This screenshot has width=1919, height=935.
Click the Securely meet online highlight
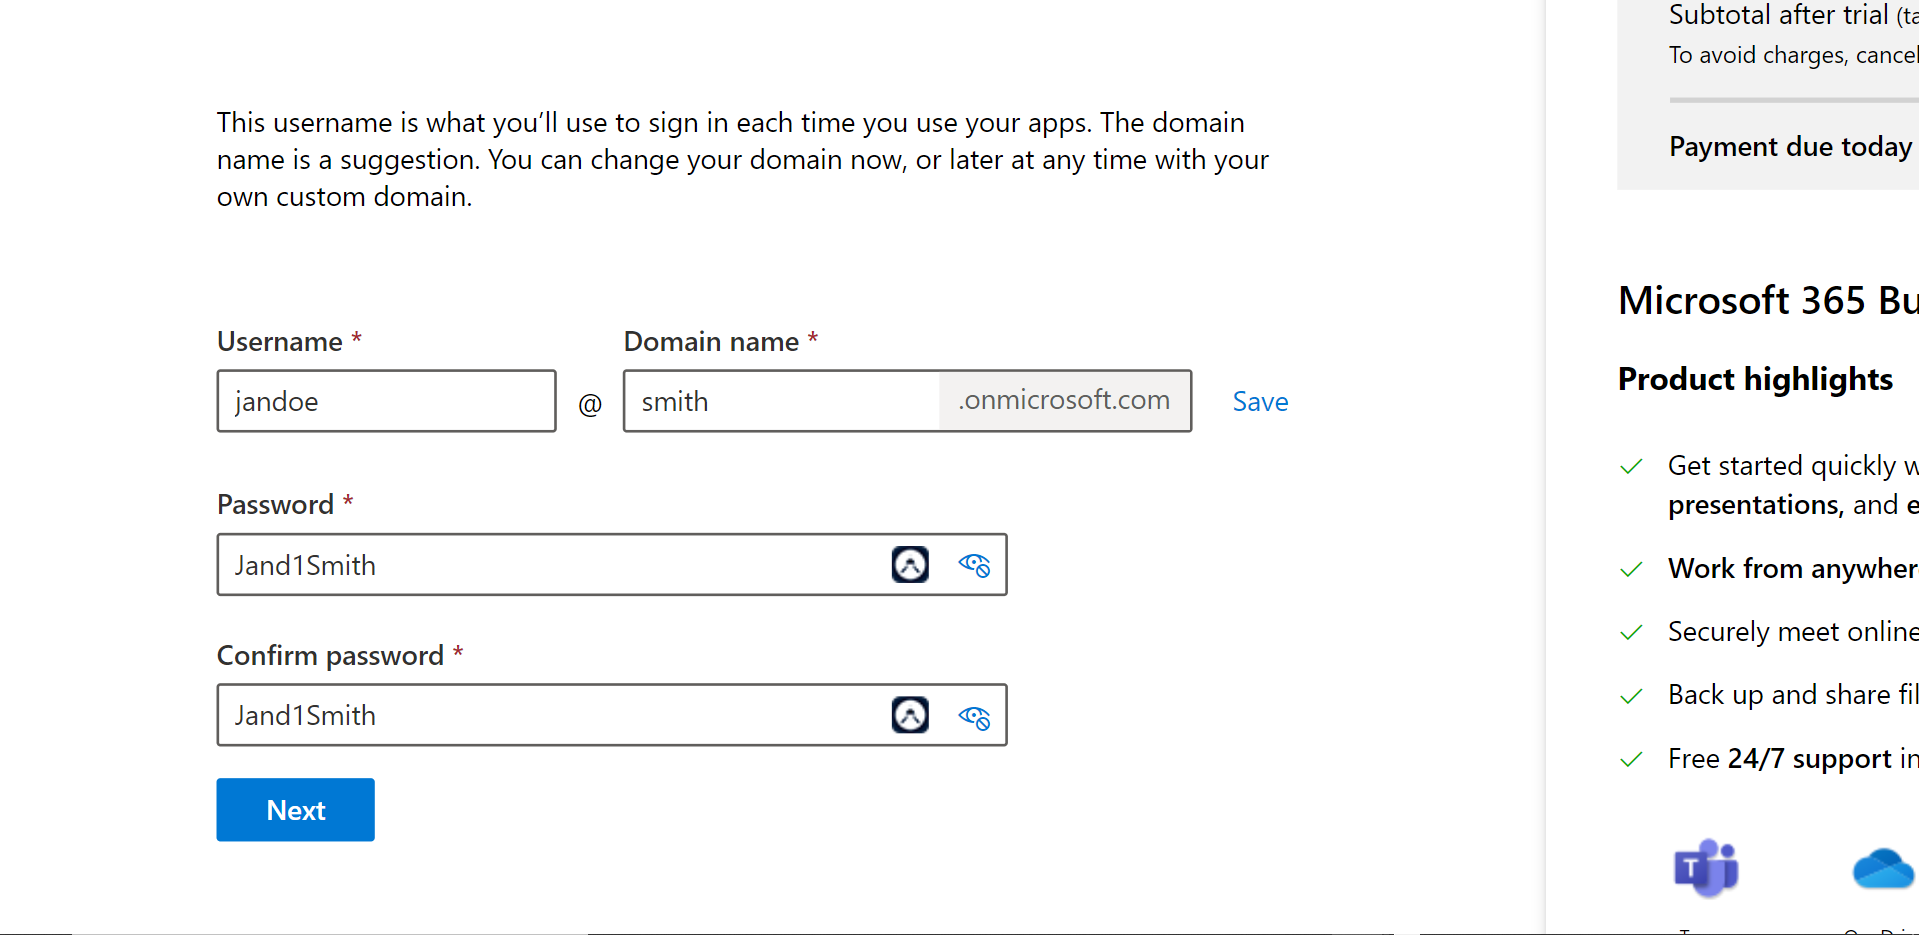tap(1793, 632)
